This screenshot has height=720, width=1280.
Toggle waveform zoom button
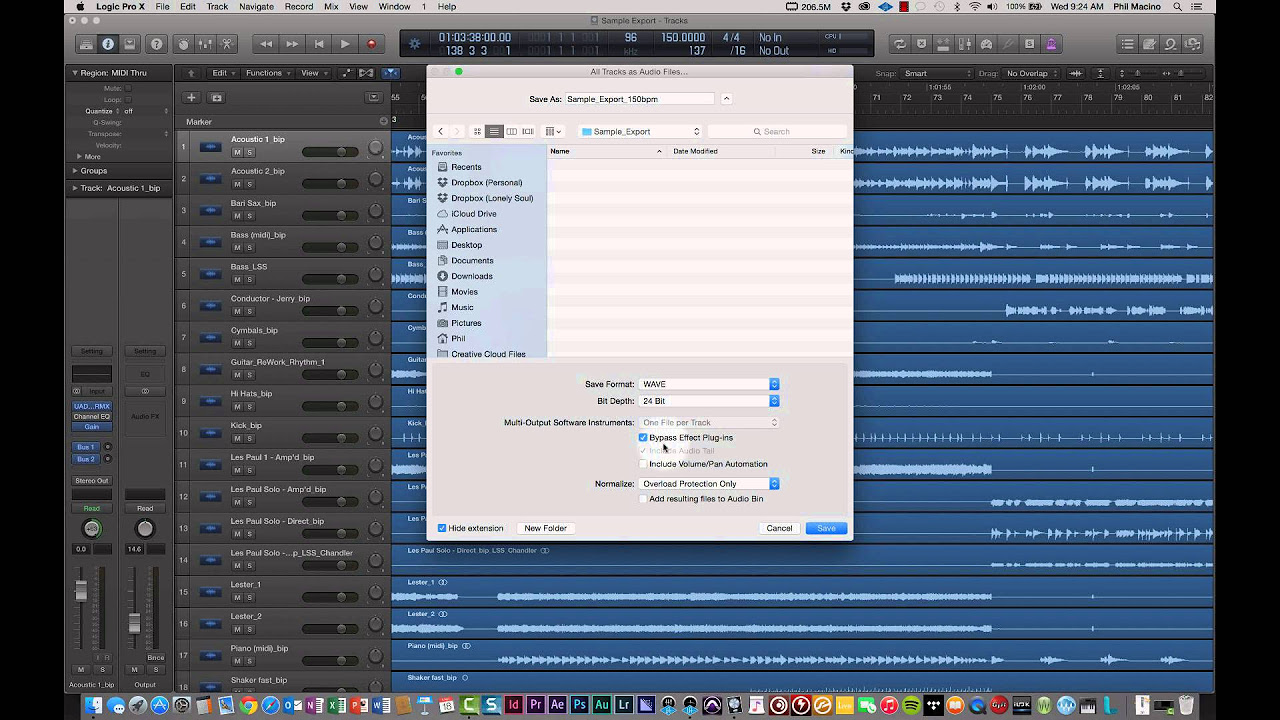tap(1076, 73)
